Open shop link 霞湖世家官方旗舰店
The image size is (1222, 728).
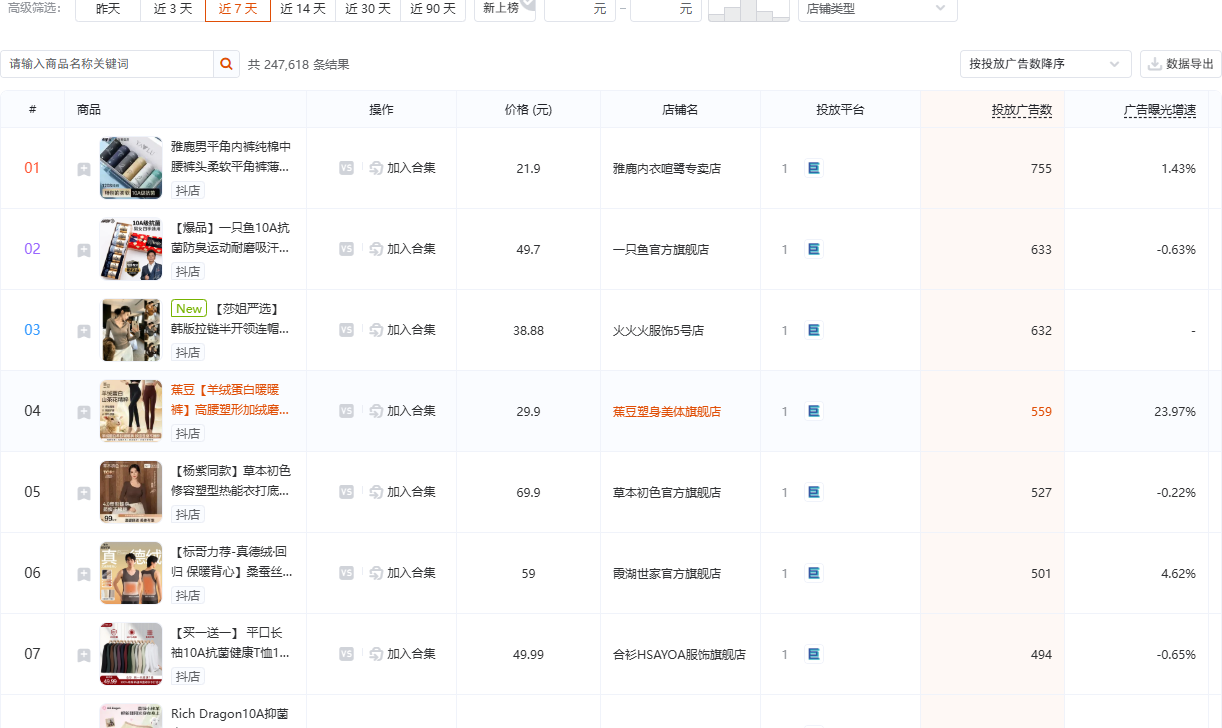(667, 573)
